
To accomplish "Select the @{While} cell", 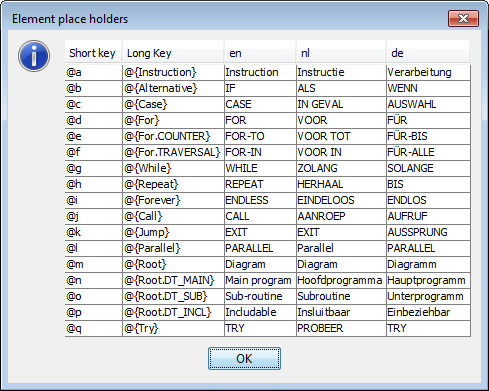I will [173, 168].
